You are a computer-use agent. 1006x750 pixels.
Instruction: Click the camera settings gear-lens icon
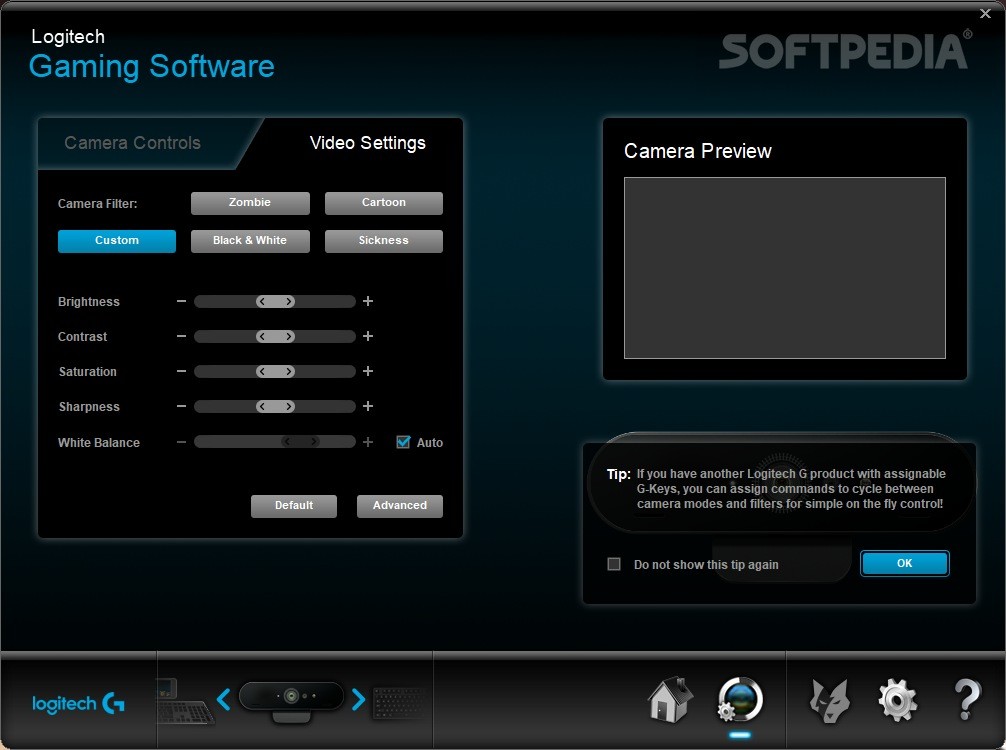point(739,699)
